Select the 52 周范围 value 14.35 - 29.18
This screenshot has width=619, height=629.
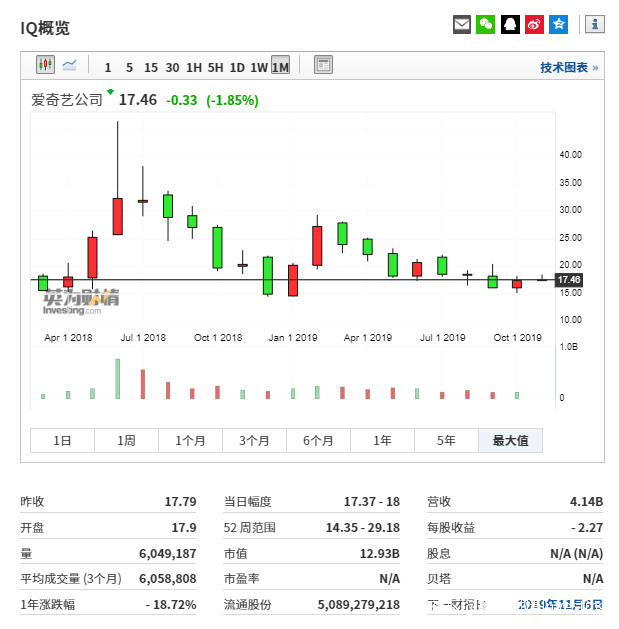coord(363,527)
